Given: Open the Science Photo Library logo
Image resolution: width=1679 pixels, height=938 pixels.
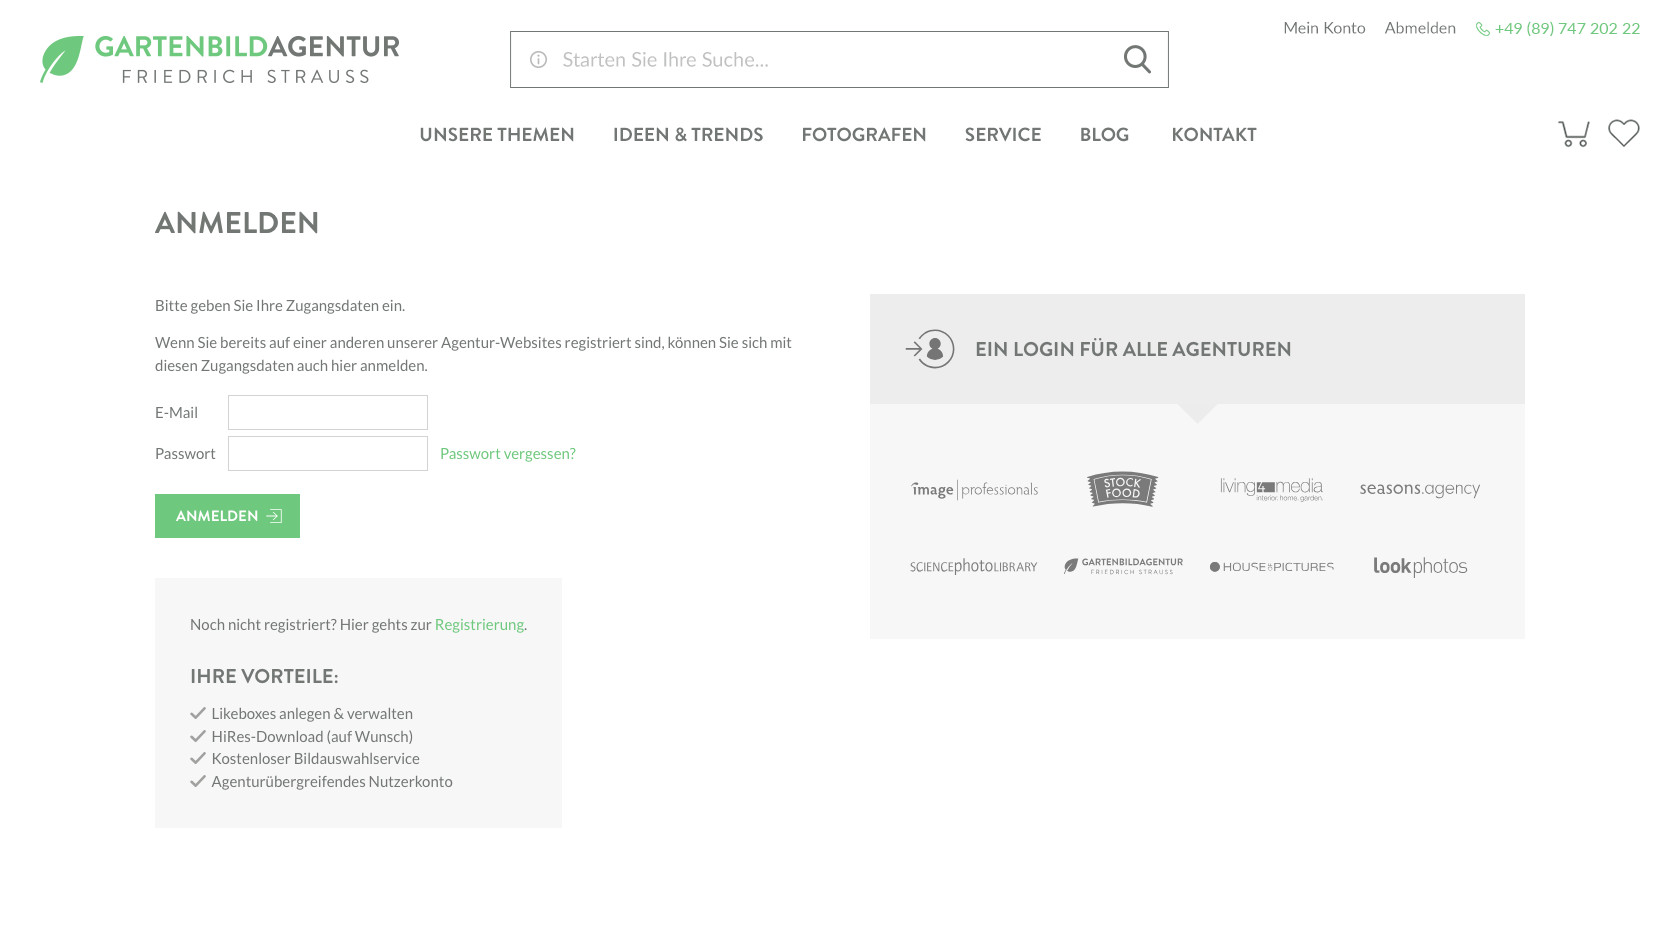Looking at the screenshot, I should [973, 567].
